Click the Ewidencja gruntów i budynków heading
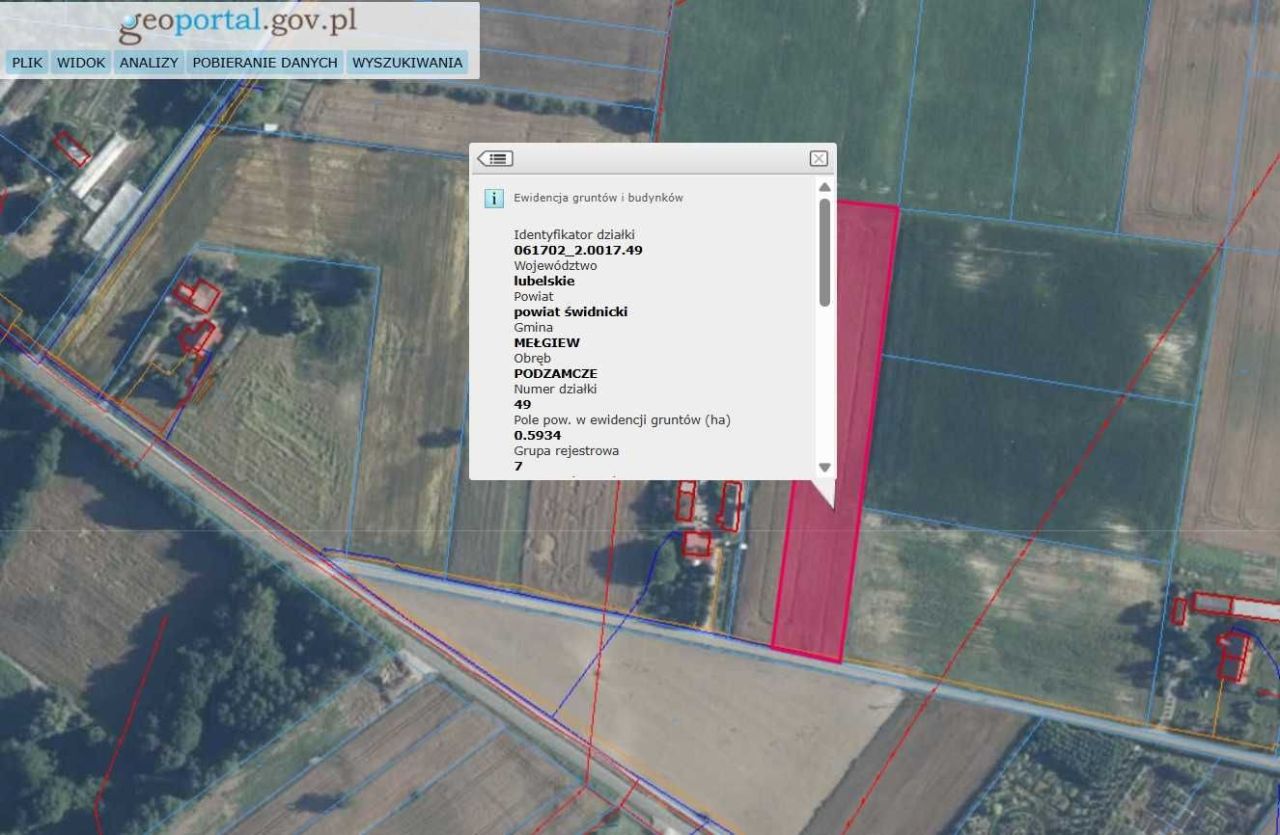The image size is (1280, 835). click(598, 198)
